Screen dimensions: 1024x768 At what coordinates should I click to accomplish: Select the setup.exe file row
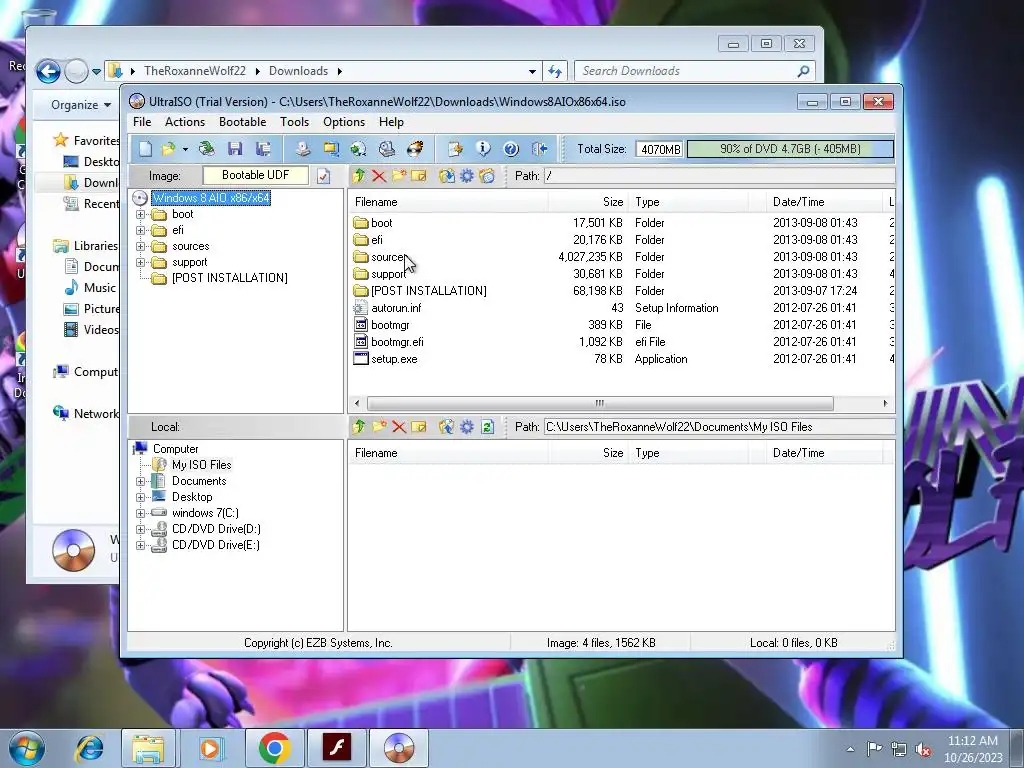pos(622,359)
